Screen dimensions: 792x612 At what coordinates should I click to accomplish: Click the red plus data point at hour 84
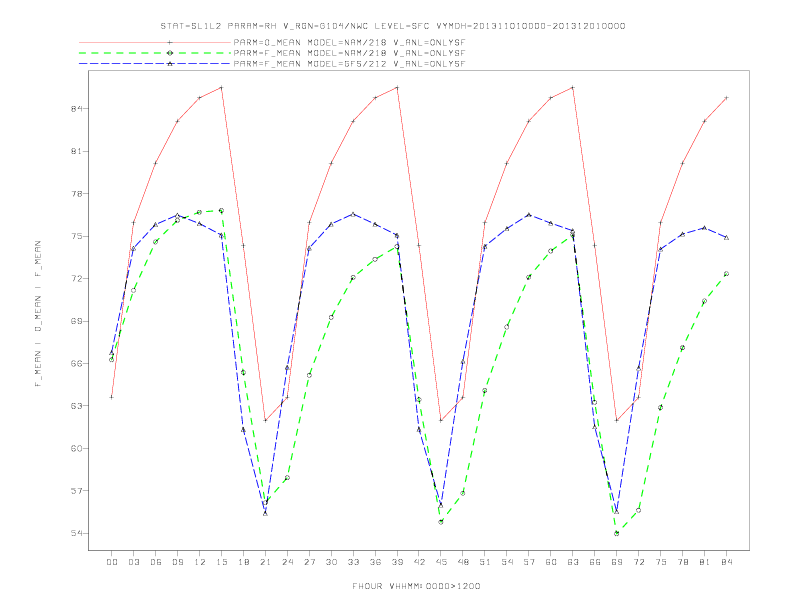(726, 97)
